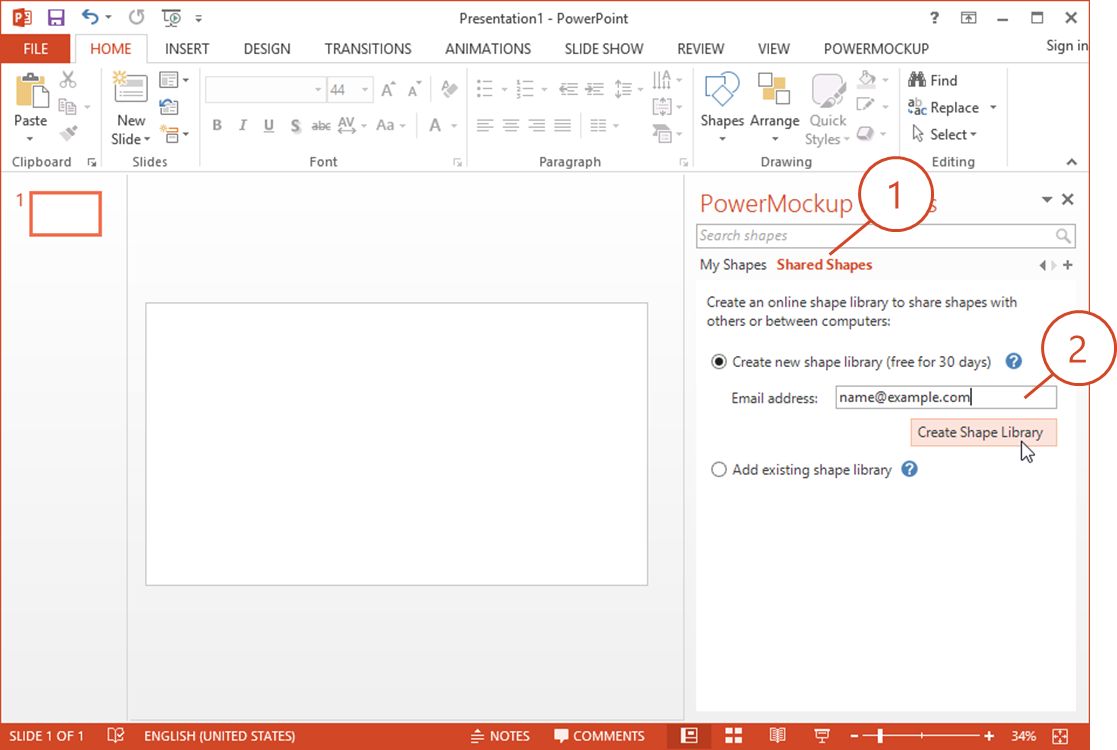
Task: Switch to My Shapes tab in pane
Action: (x=733, y=265)
